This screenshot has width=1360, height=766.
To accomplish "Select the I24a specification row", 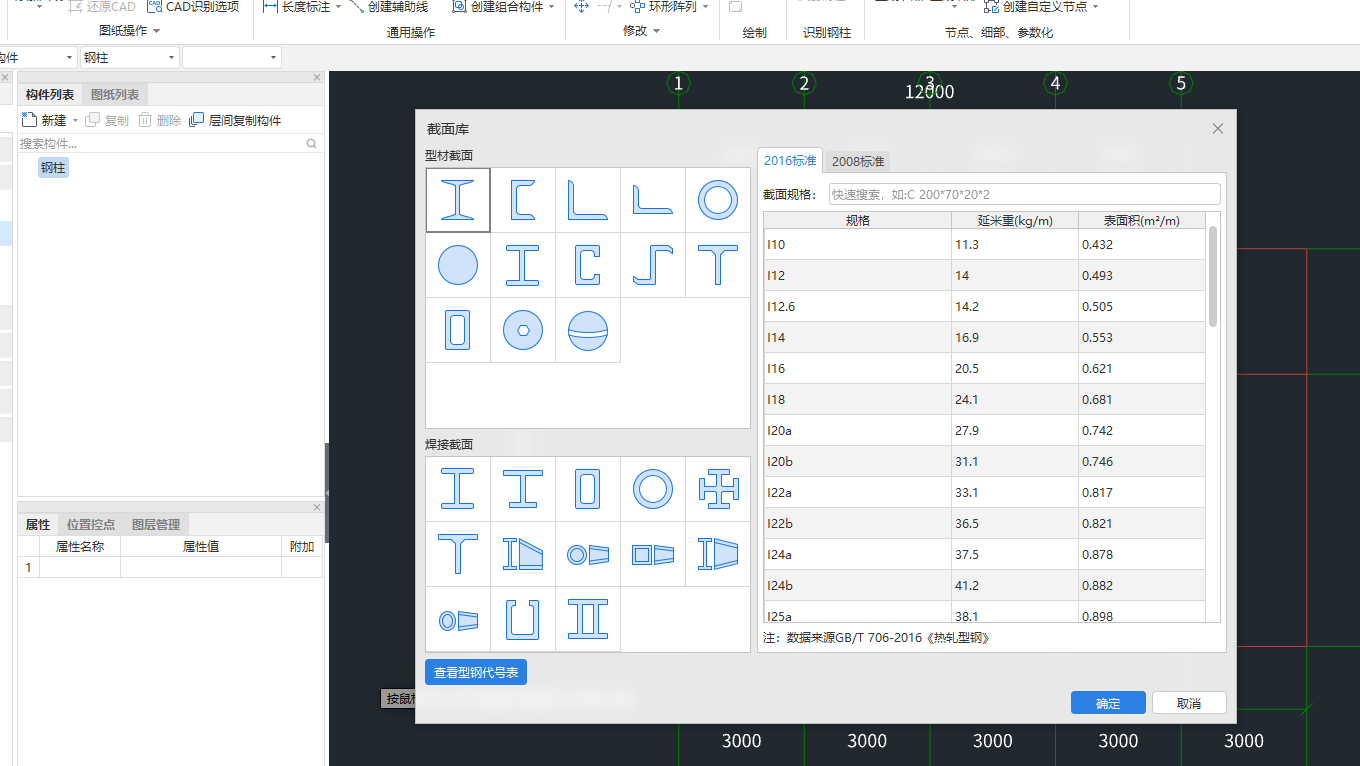I will (x=985, y=554).
